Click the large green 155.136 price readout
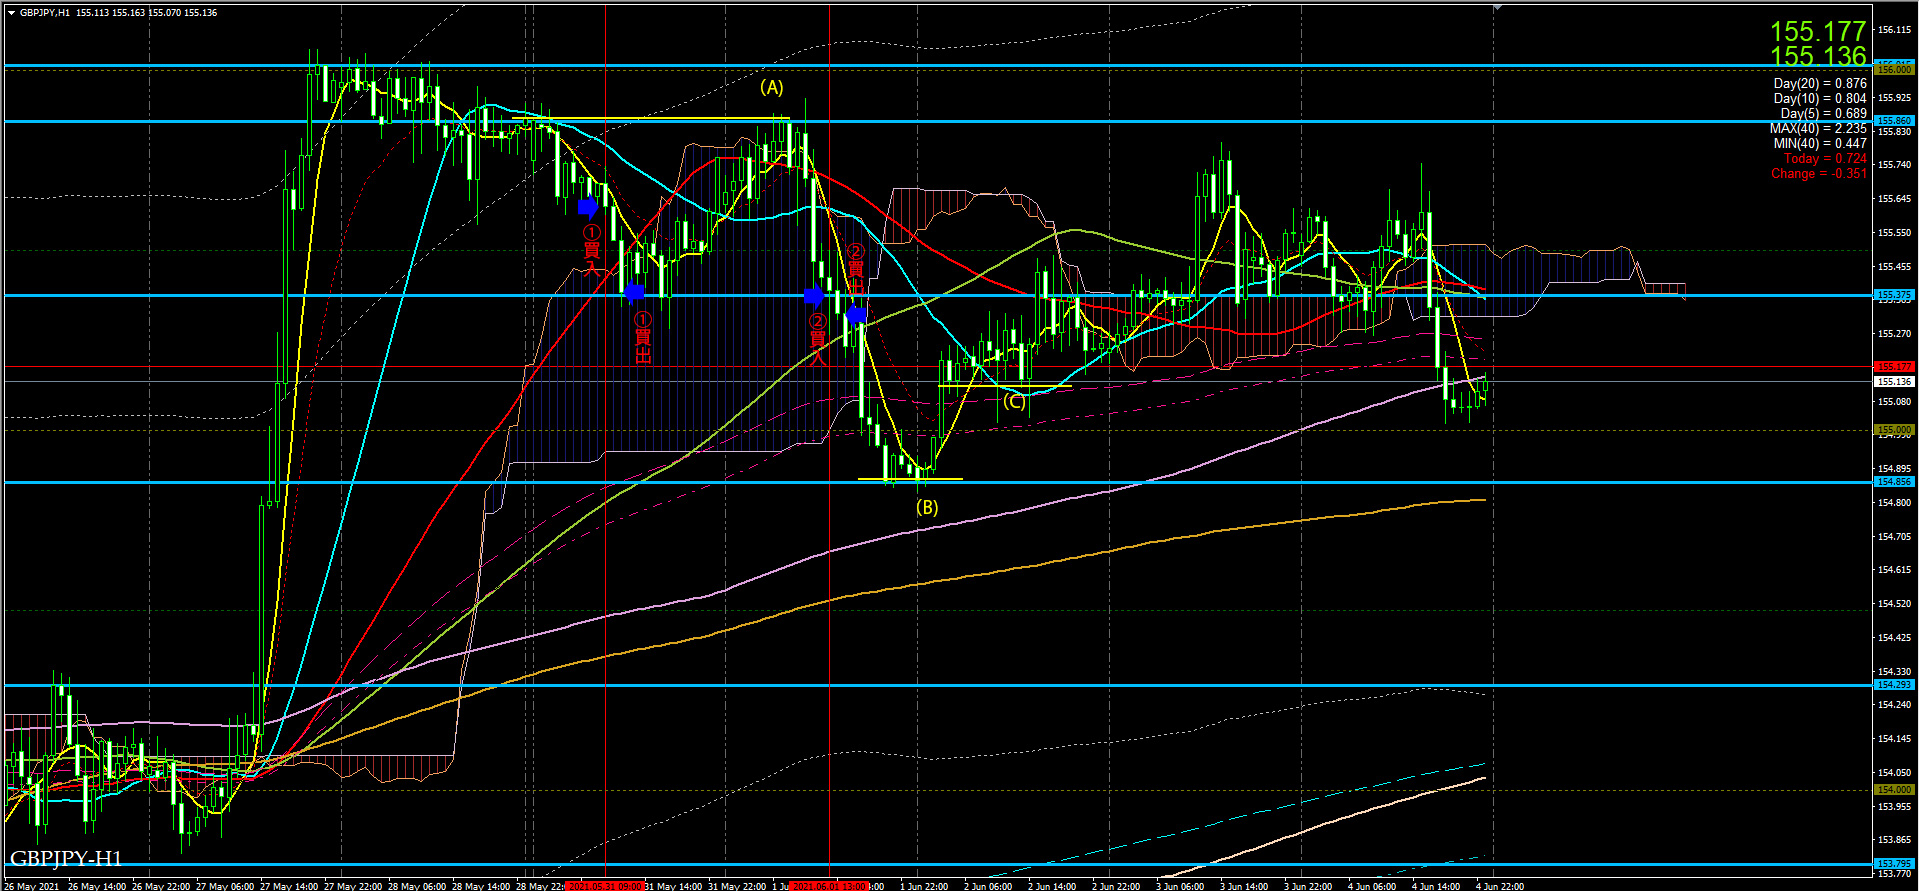The height and width of the screenshot is (891, 1920). click(1818, 56)
